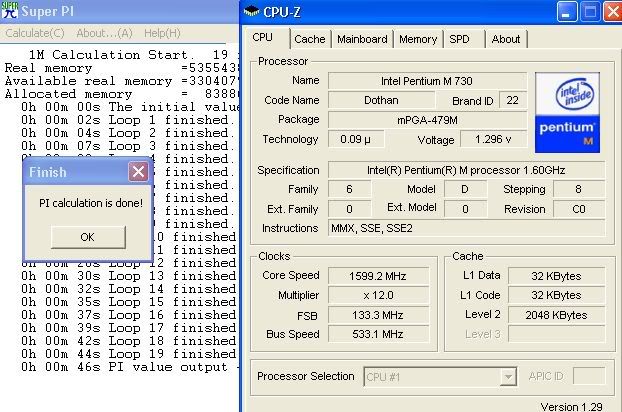622x412 pixels.
Task: Click the Level 2 value 2048 KBytes
Action: click(556, 315)
